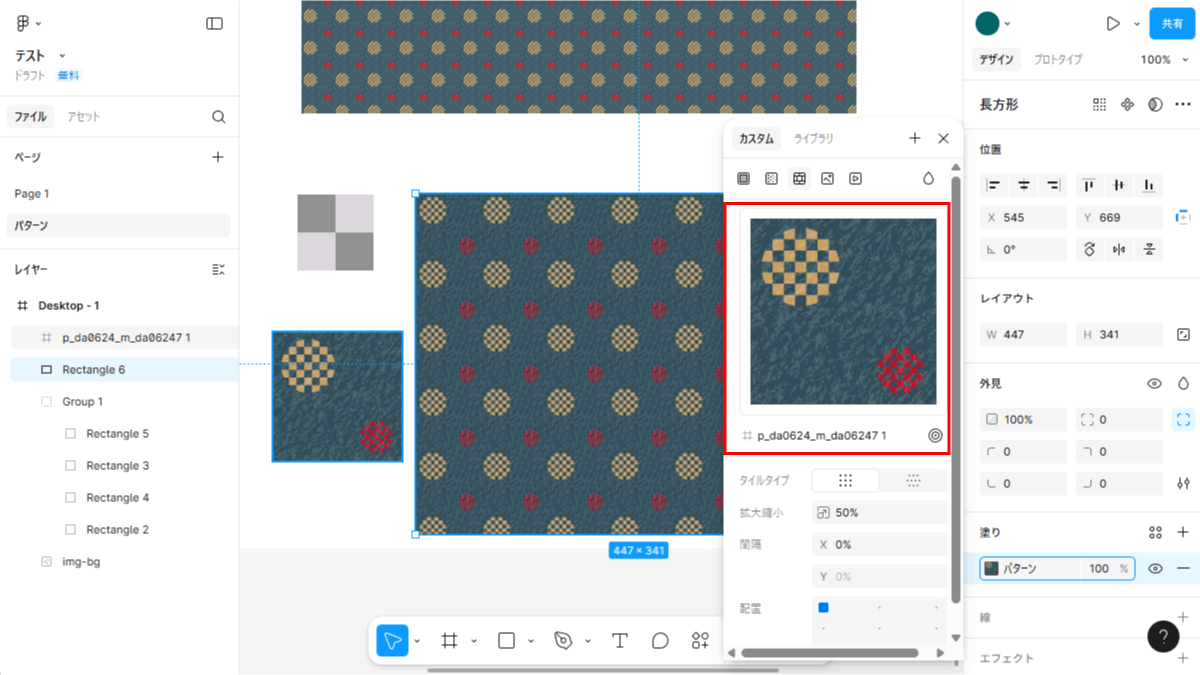Open the zoom level 100% dropdown

[1161, 60]
